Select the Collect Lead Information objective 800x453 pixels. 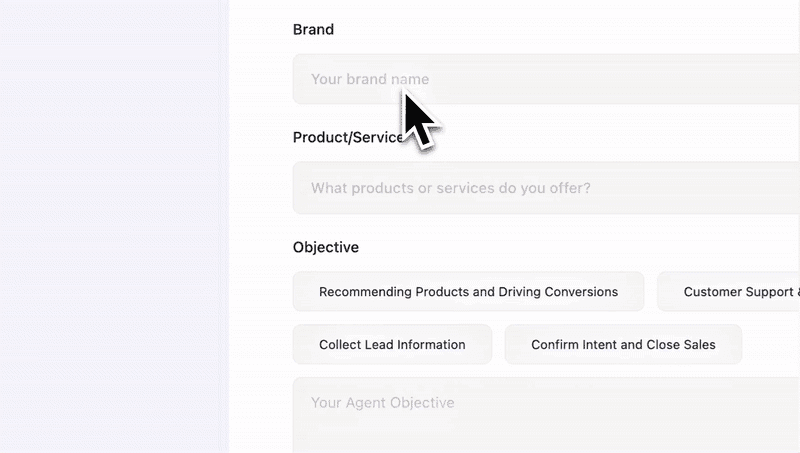392,344
